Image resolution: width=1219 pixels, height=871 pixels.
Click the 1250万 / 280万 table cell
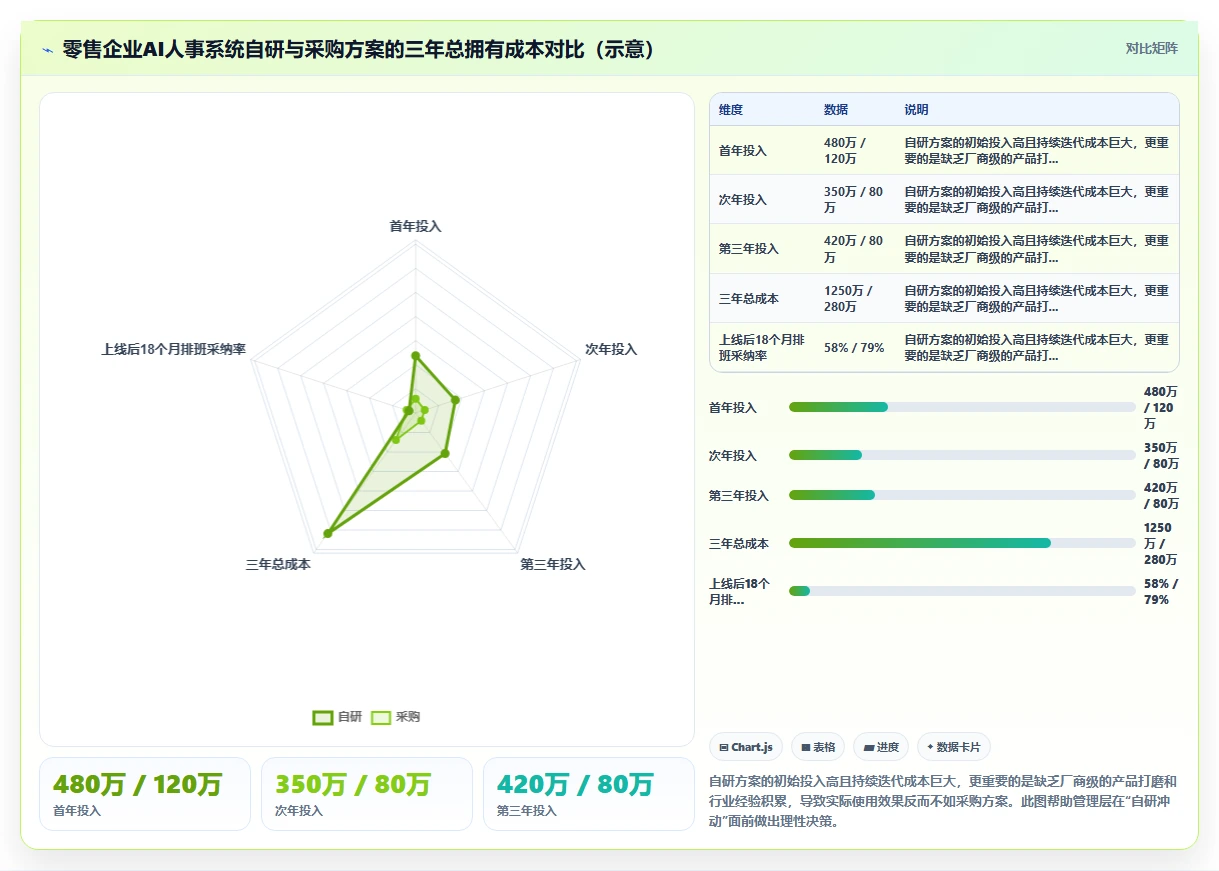pyautogui.click(x=855, y=298)
